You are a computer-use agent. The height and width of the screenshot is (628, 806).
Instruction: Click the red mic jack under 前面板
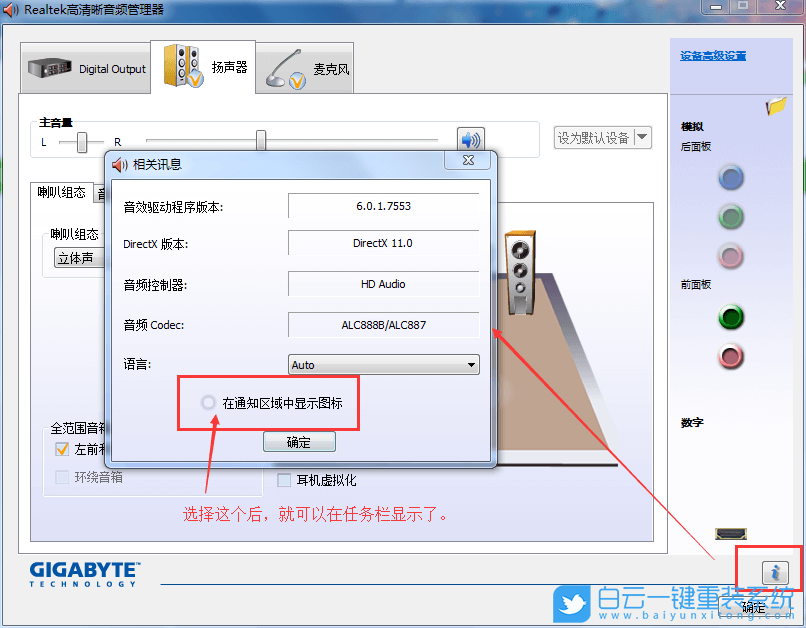[x=731, y=357]
